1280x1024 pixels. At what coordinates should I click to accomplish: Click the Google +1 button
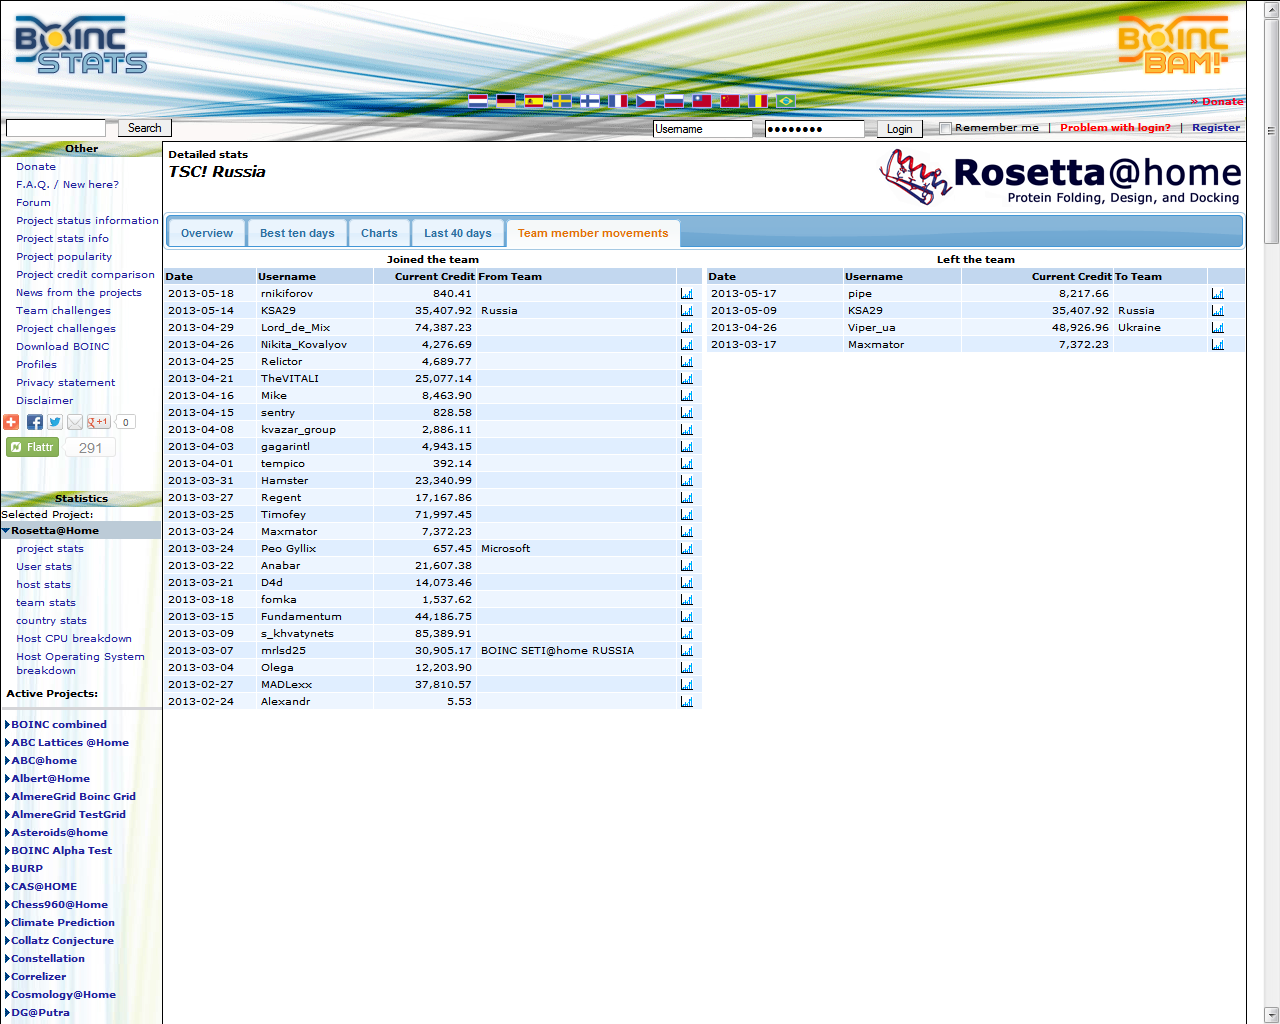pyautogui.click(x=98, y=422)
